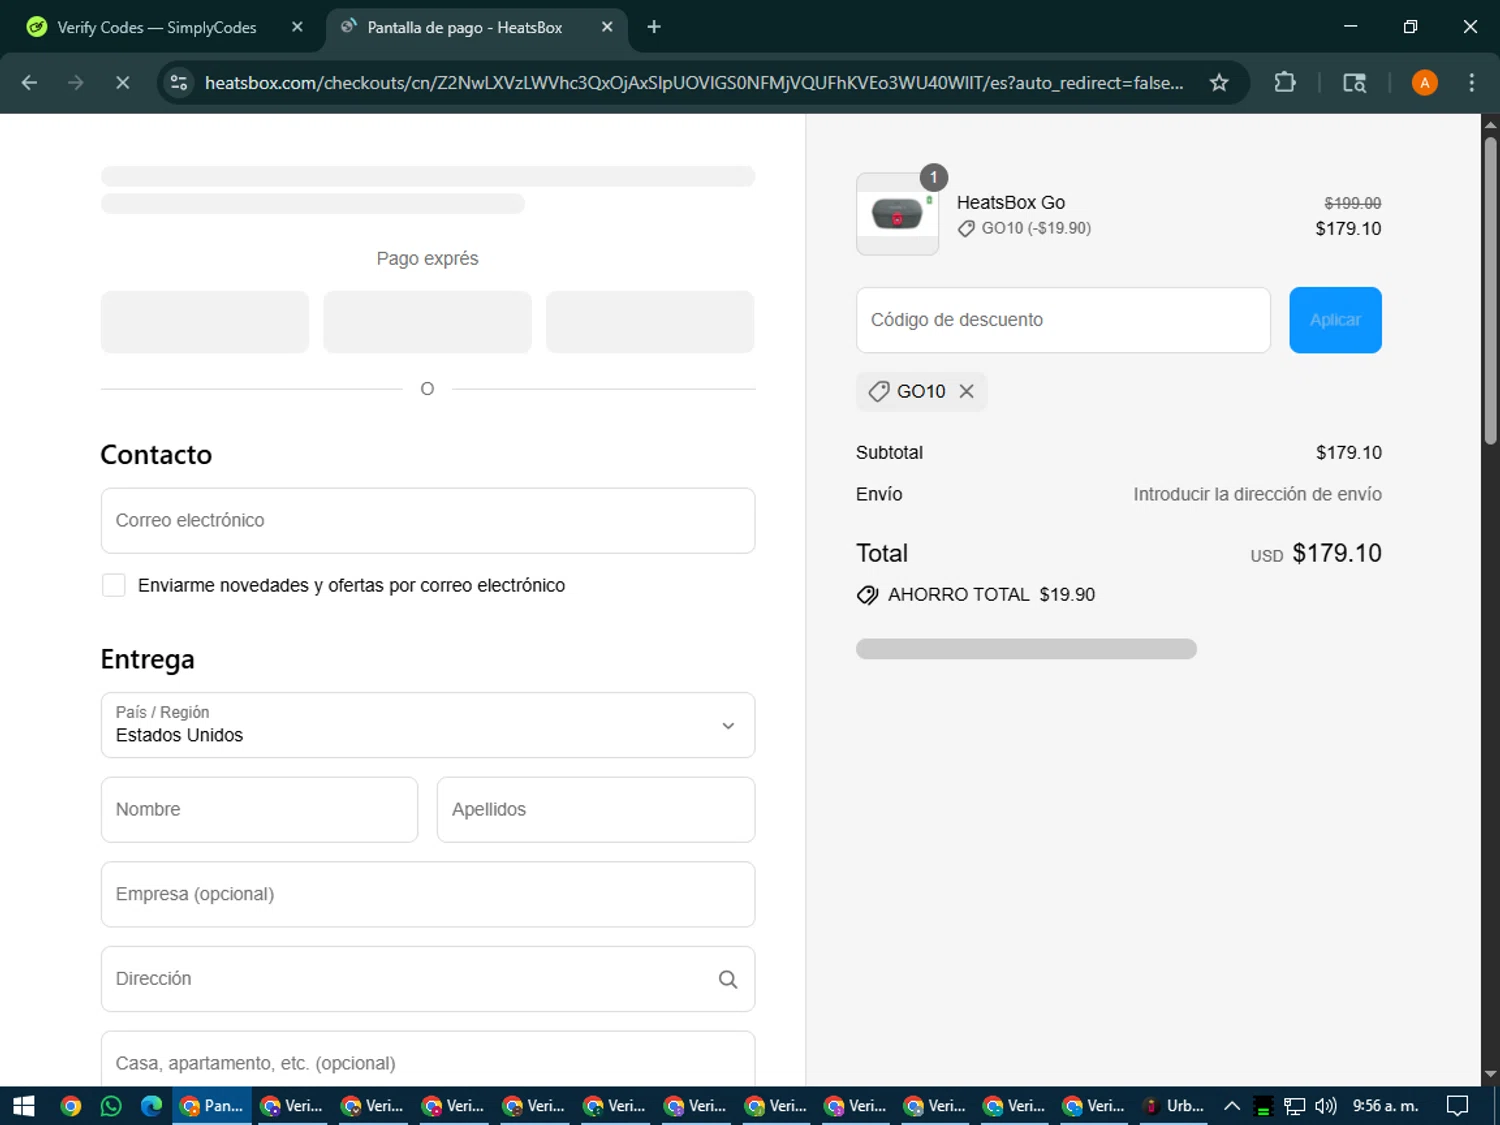Open site information icon in address bar
This screenshot has width=1500, height=1125.
click(x=179, y=83)
